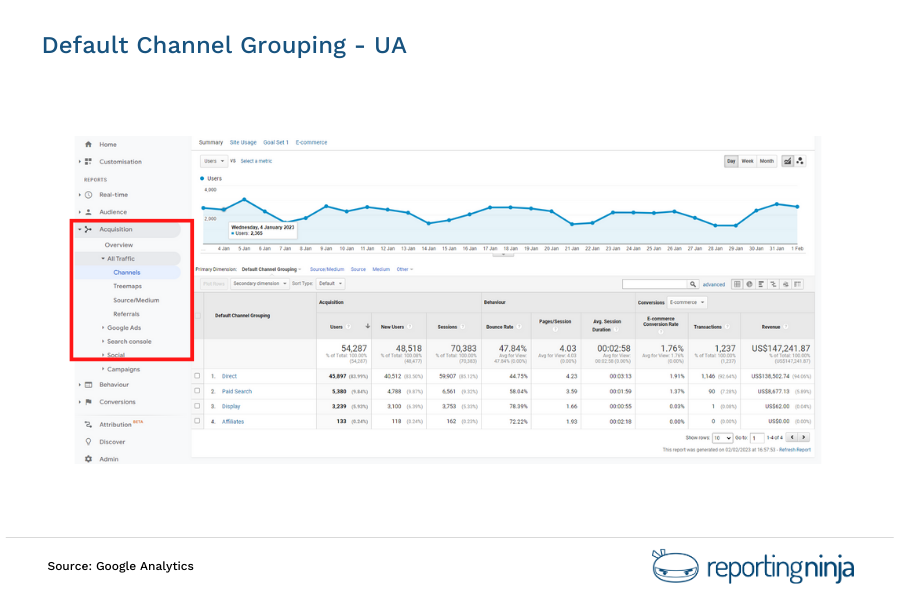Open the Affiliates channel link
This screenshot has height=600, width=900.
pyautogui.click(x=233, y=421)
